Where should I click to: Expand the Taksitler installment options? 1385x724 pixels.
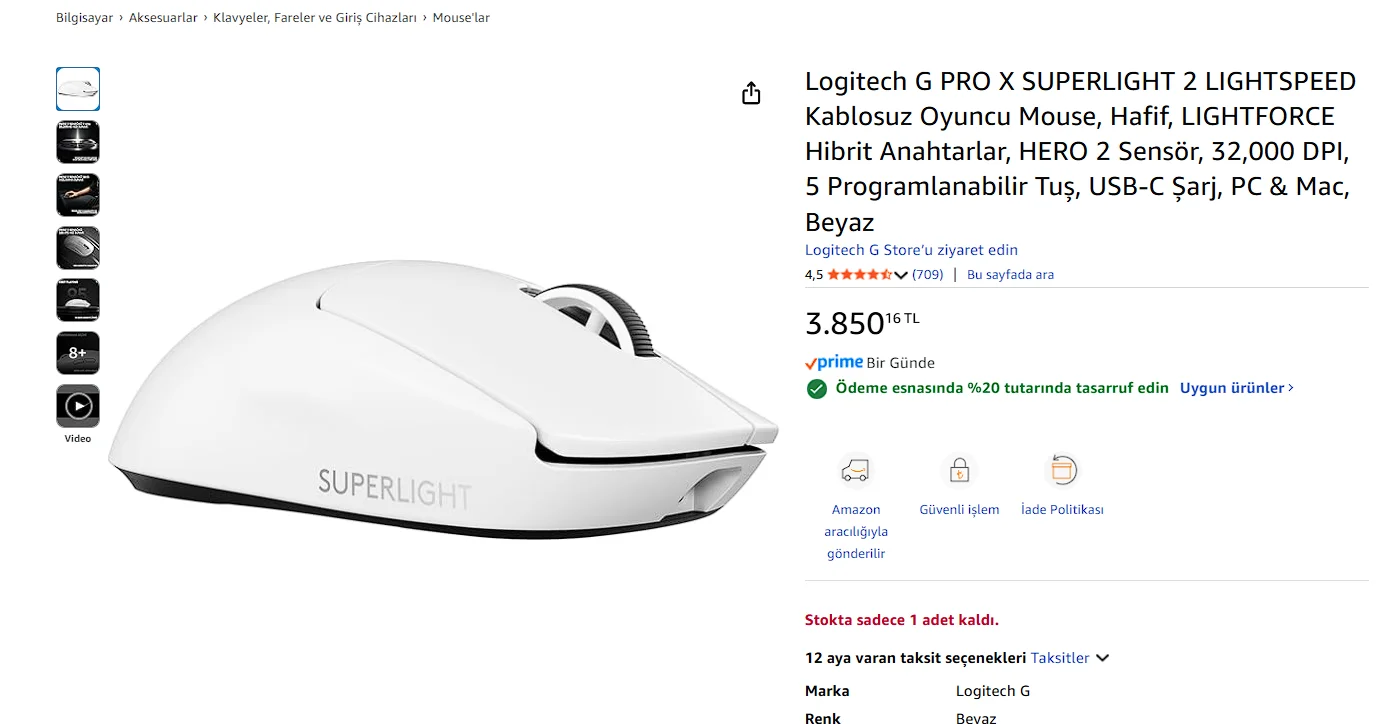1070,658
